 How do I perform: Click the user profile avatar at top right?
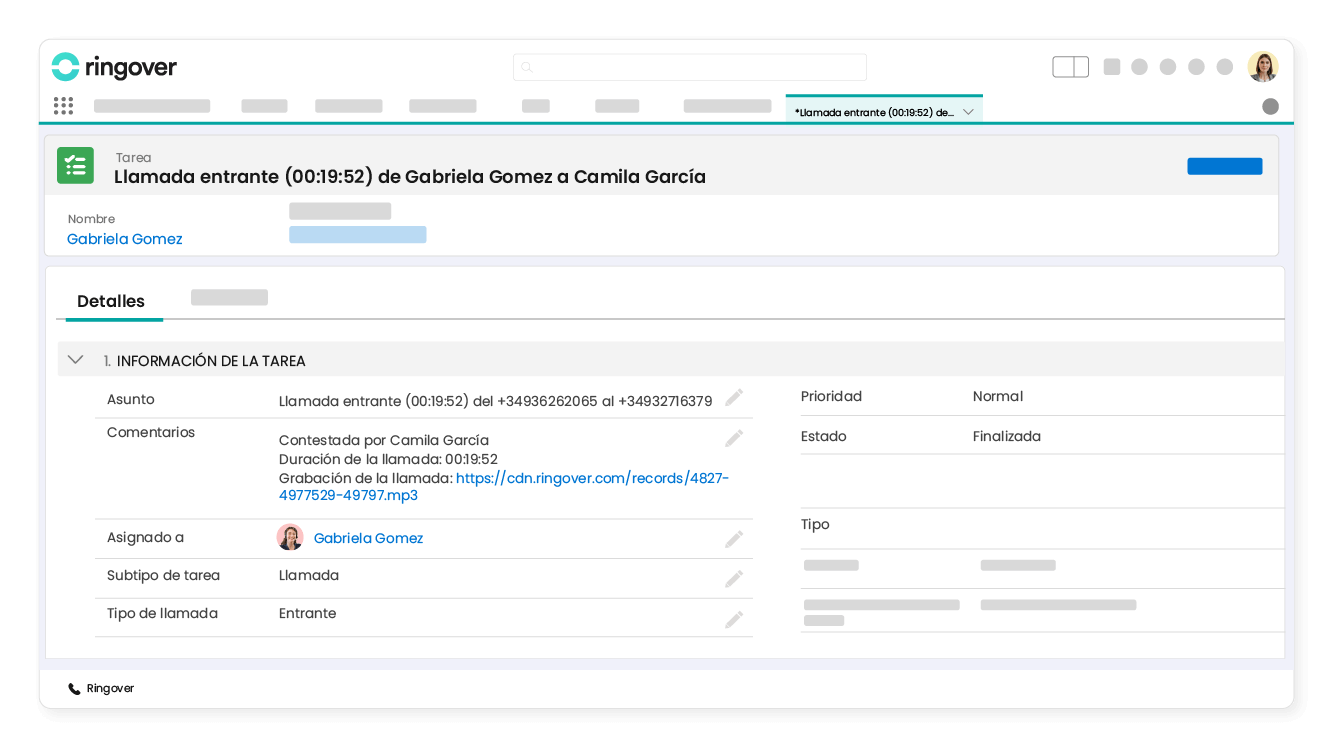coord(1262,67)
